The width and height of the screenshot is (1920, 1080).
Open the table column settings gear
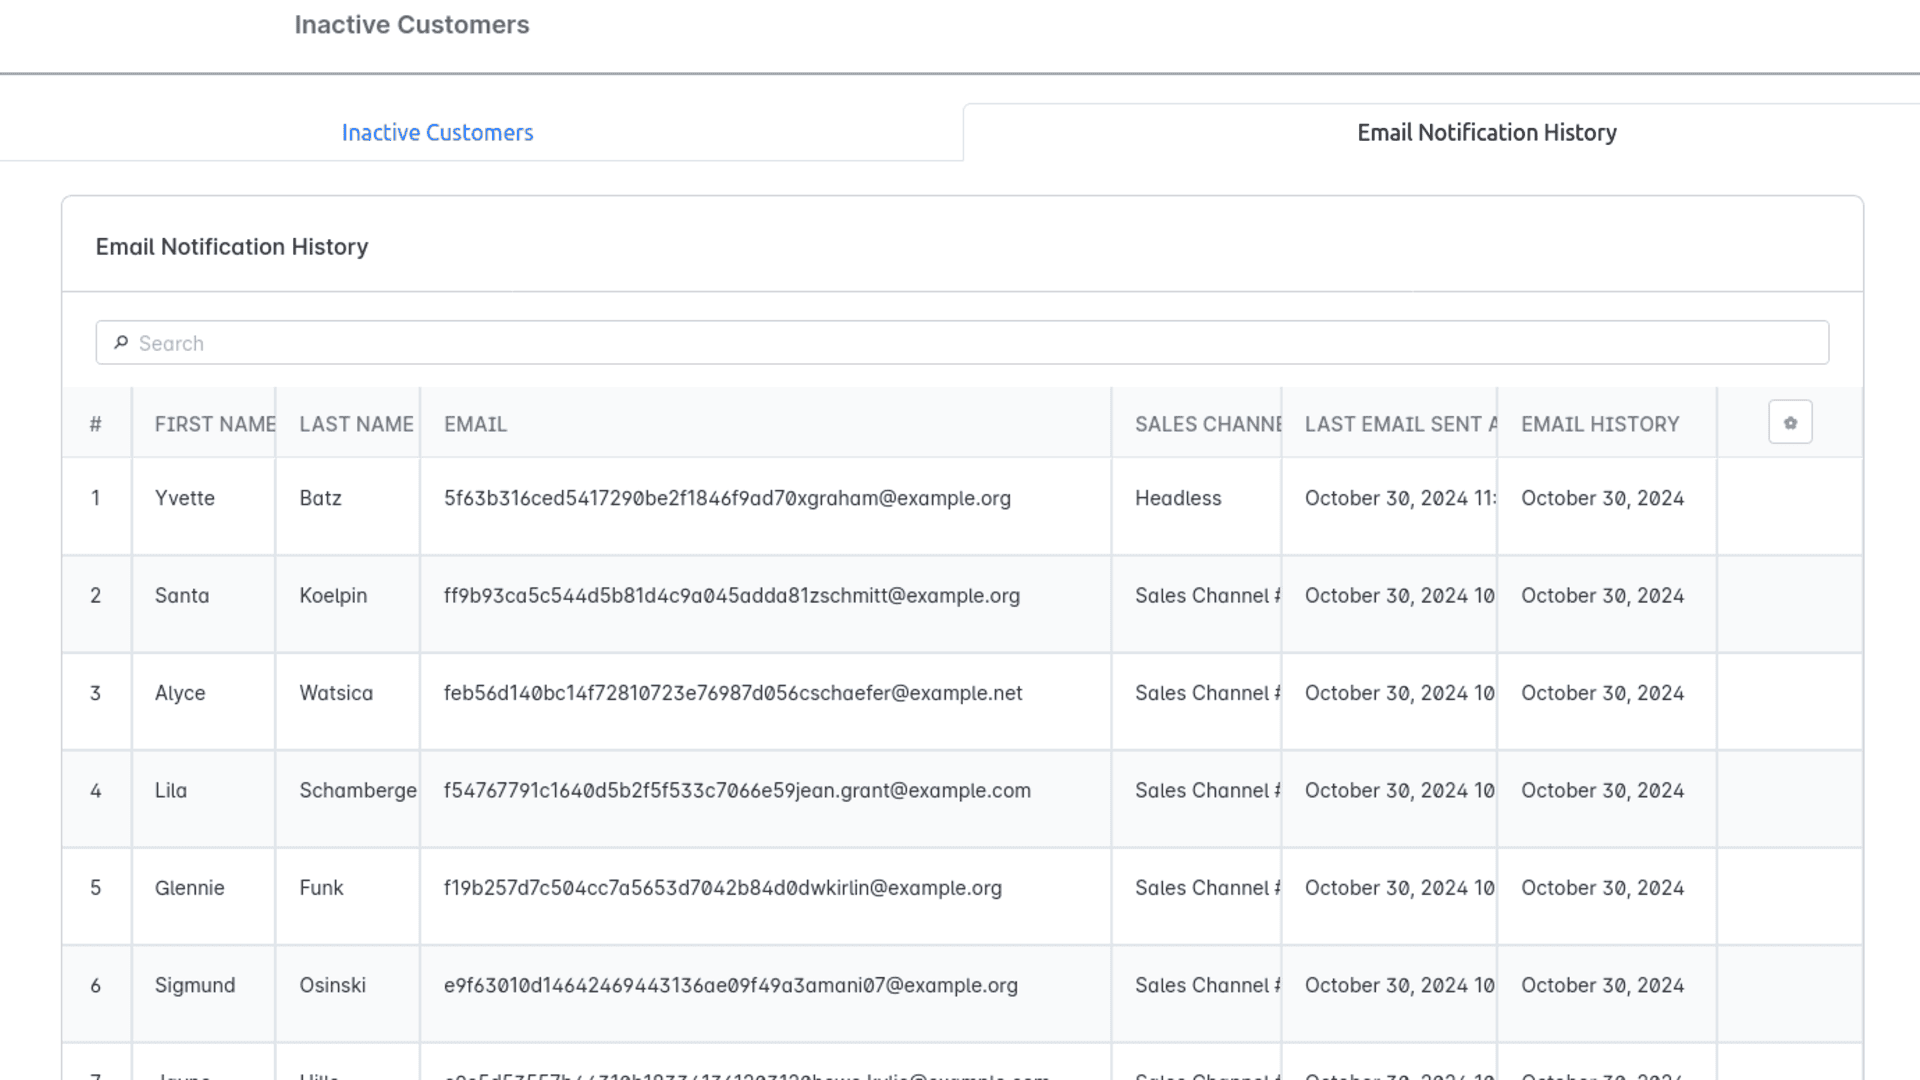pyautogui.click(x=1790, y=423)
